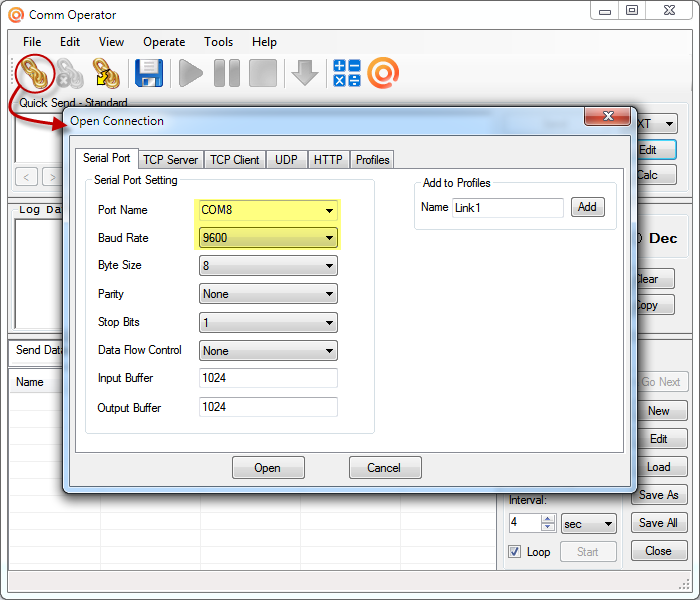Click the profile Name field Link1
Viewport: 700px width, 600px height.
508,208
